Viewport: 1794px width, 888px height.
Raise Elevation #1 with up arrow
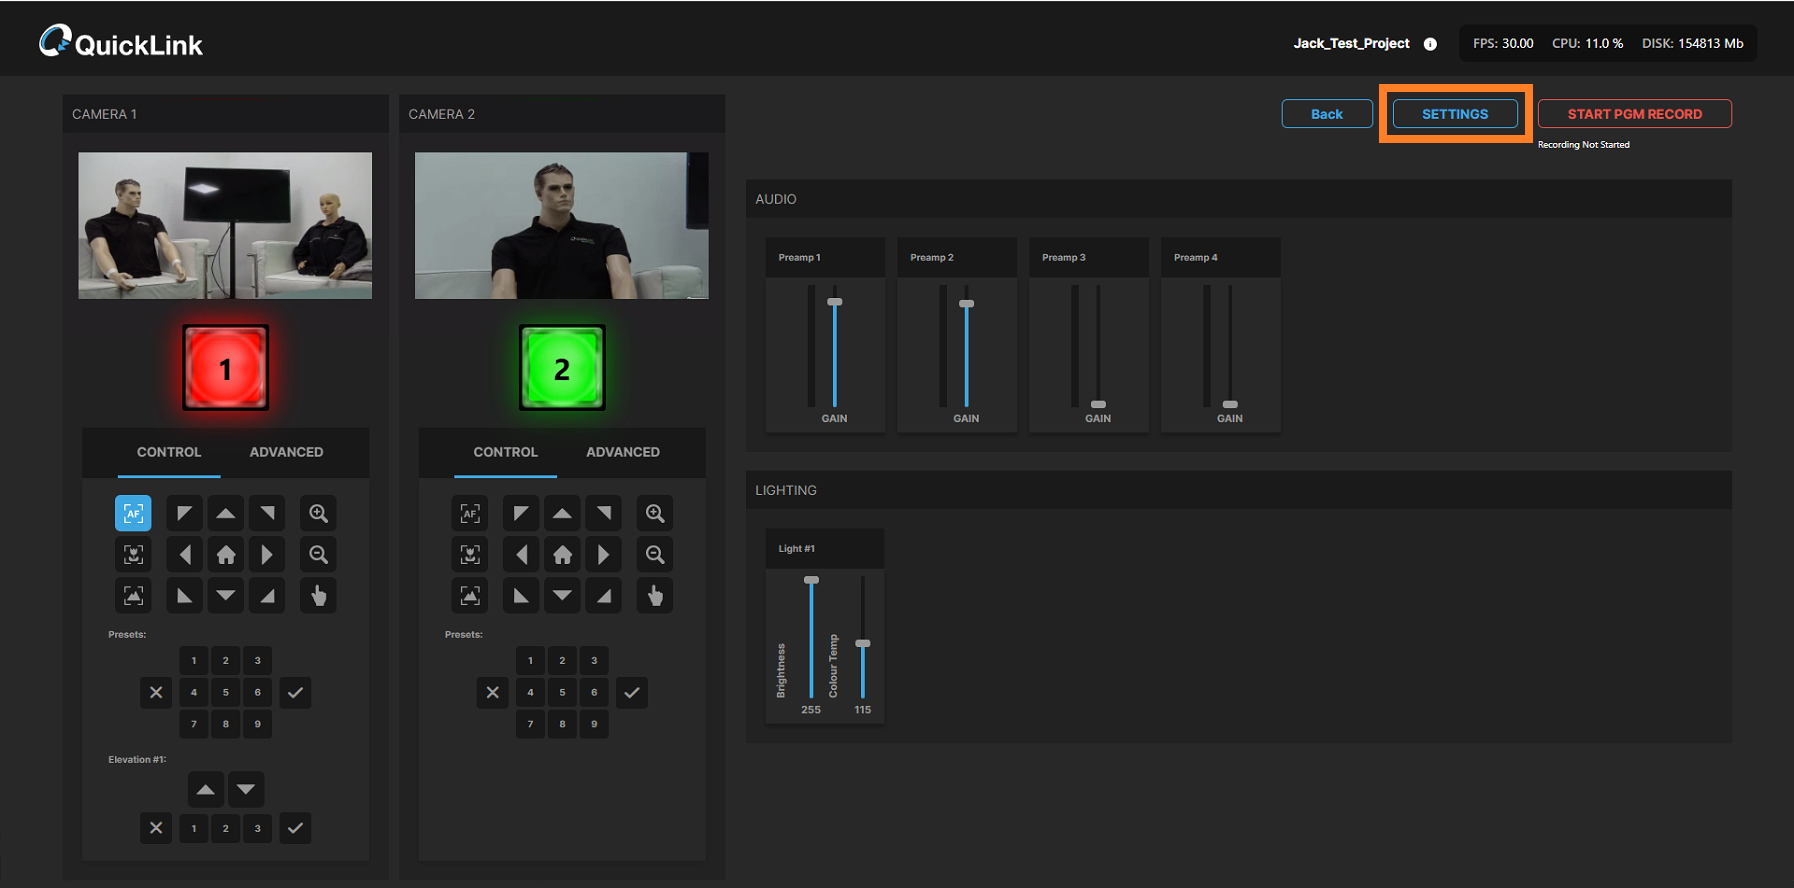click(x=205, y=789)
